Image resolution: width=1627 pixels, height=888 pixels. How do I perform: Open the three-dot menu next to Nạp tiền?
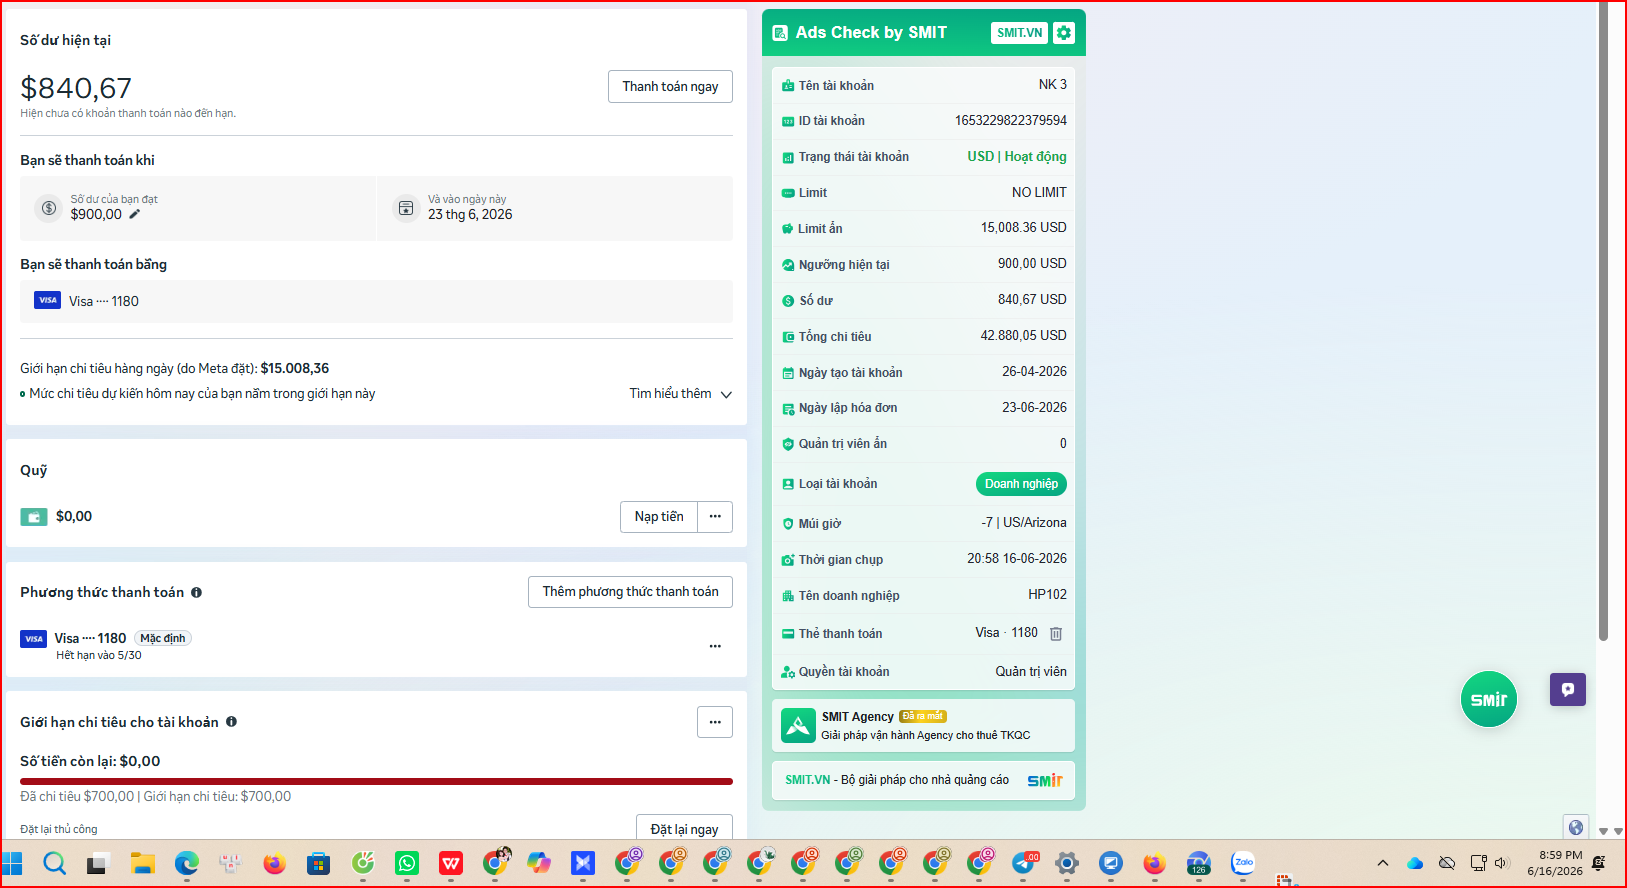(x=715, y=517)
